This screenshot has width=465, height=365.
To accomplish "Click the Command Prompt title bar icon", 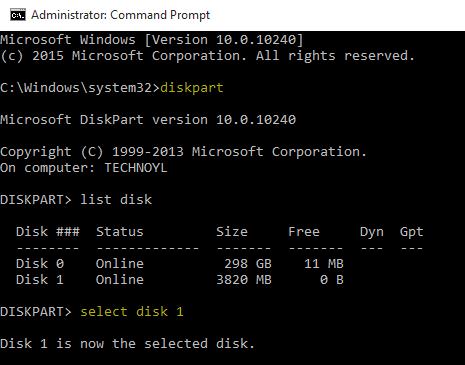I will tap(18, 15).
